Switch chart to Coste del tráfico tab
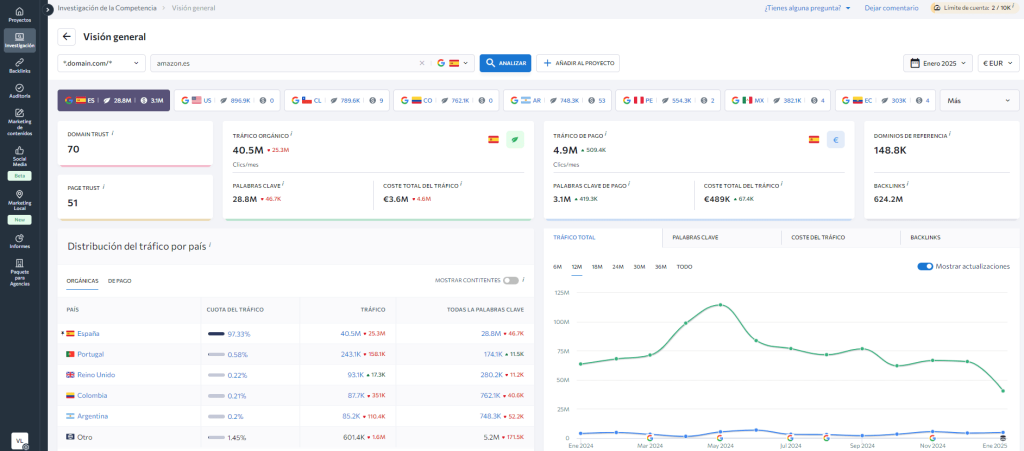1024x451 pixels. (x=841, y=238)
